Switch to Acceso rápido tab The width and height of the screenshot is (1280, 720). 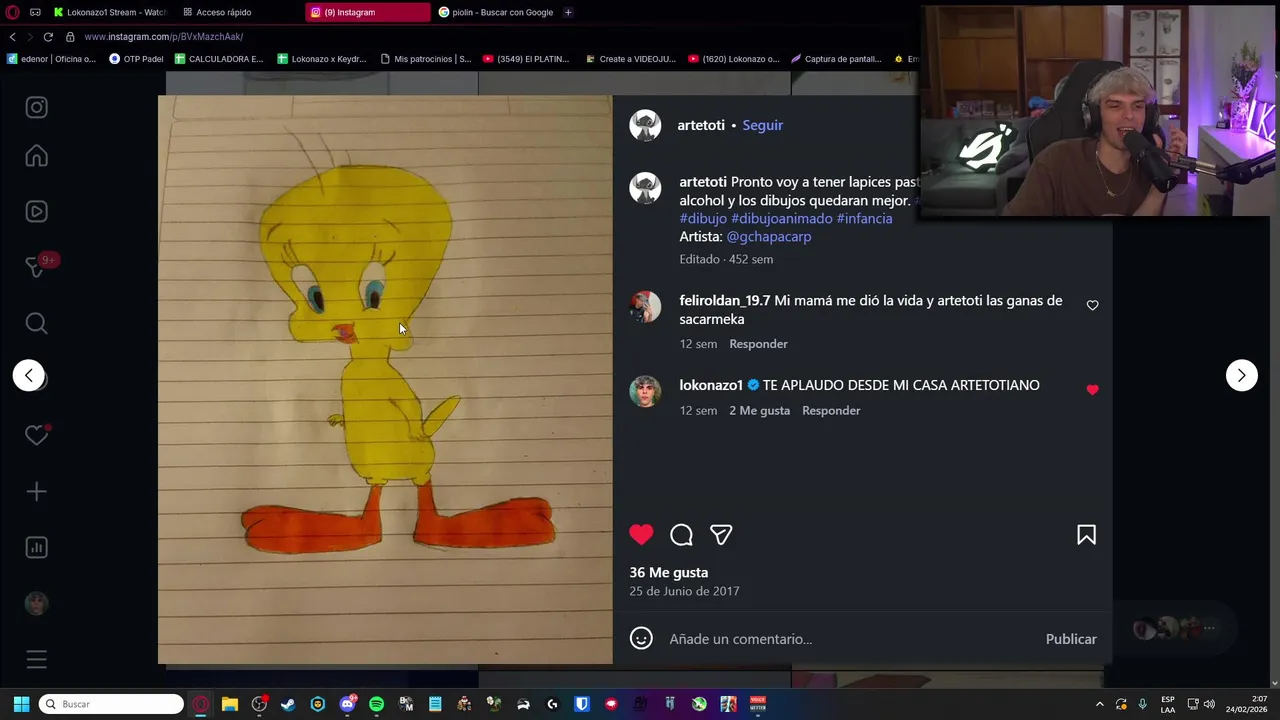(x=223, y=12)
